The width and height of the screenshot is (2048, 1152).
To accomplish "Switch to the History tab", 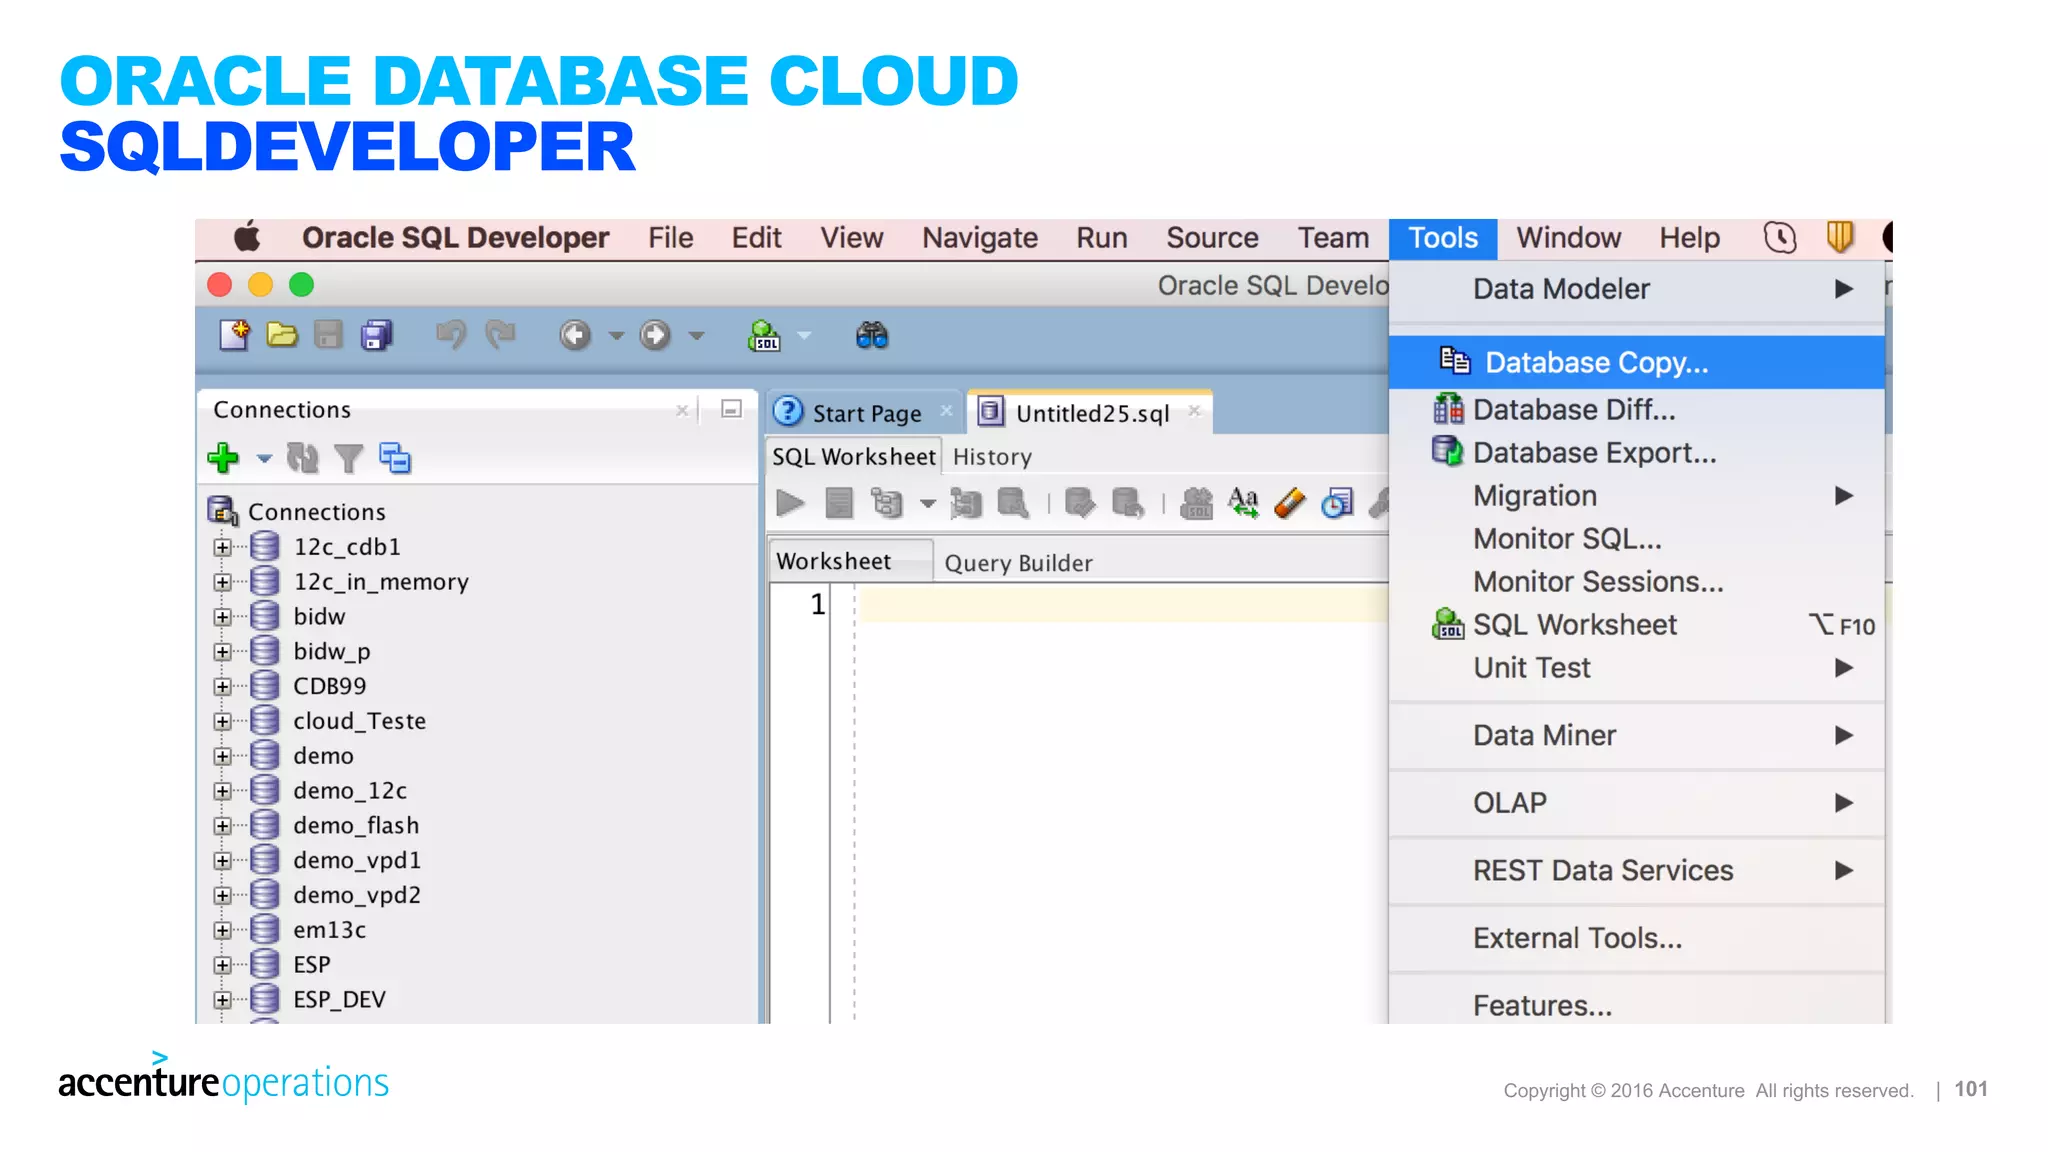I will click(x=992, y=457).
